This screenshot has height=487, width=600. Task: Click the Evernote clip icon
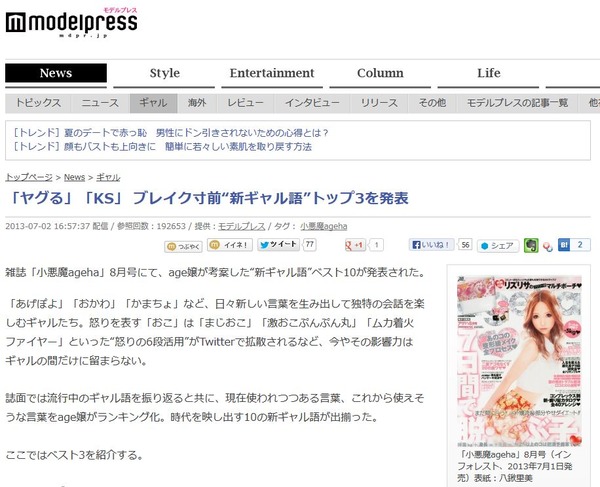point(531,246)
